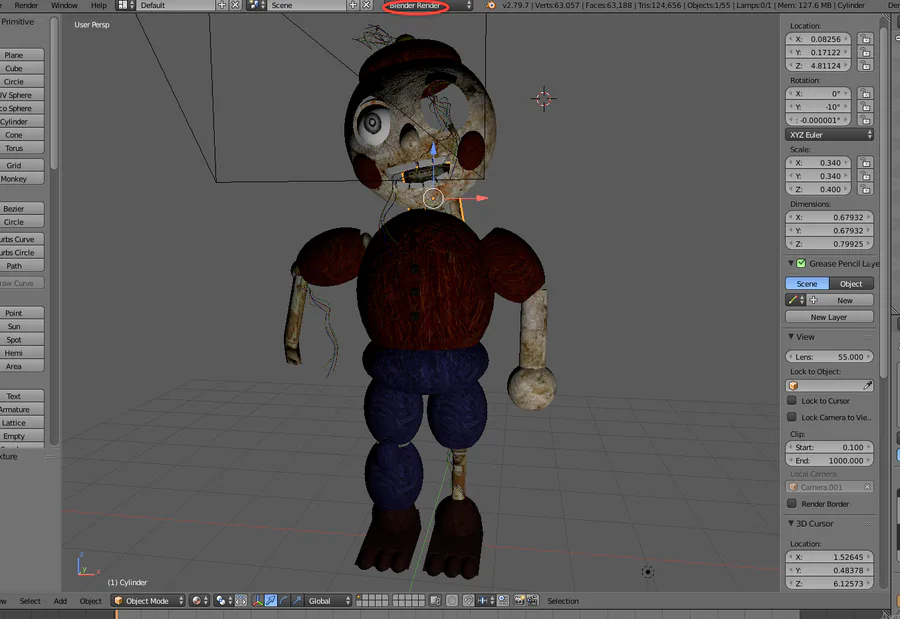This screenshot has width=900, height=619.
Task: Open Global transform orientation dropdown
Action: pyautogui.click(x=328, y=601)
